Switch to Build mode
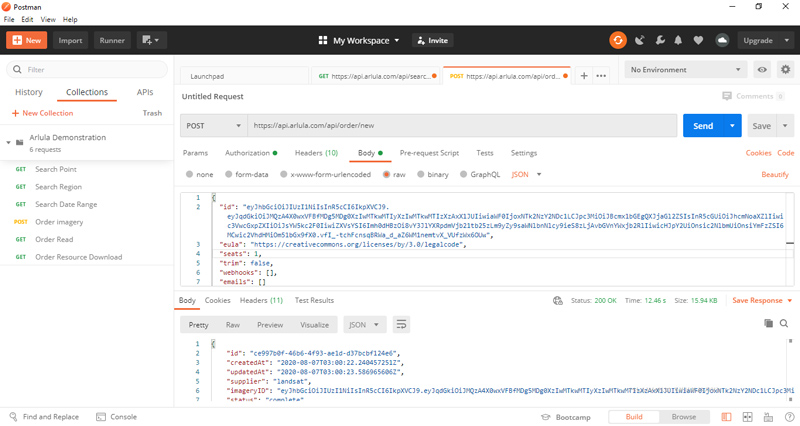The image size is (800, 426). click(634, 417)
